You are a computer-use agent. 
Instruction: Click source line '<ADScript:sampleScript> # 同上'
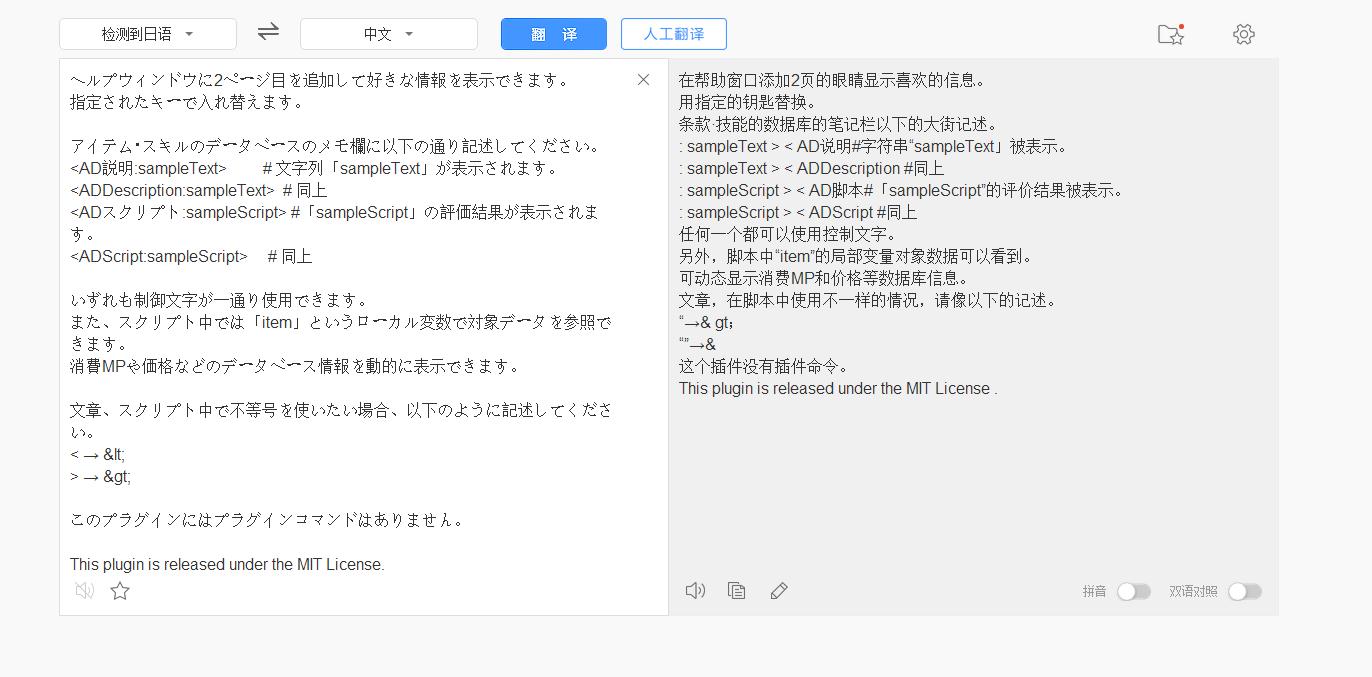(191, 256)
